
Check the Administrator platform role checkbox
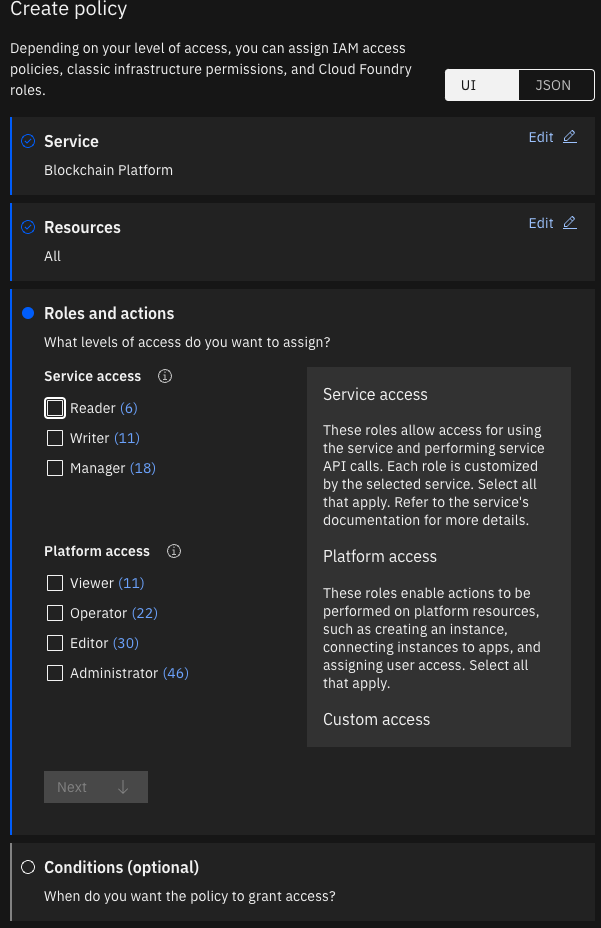coord(55,673)
